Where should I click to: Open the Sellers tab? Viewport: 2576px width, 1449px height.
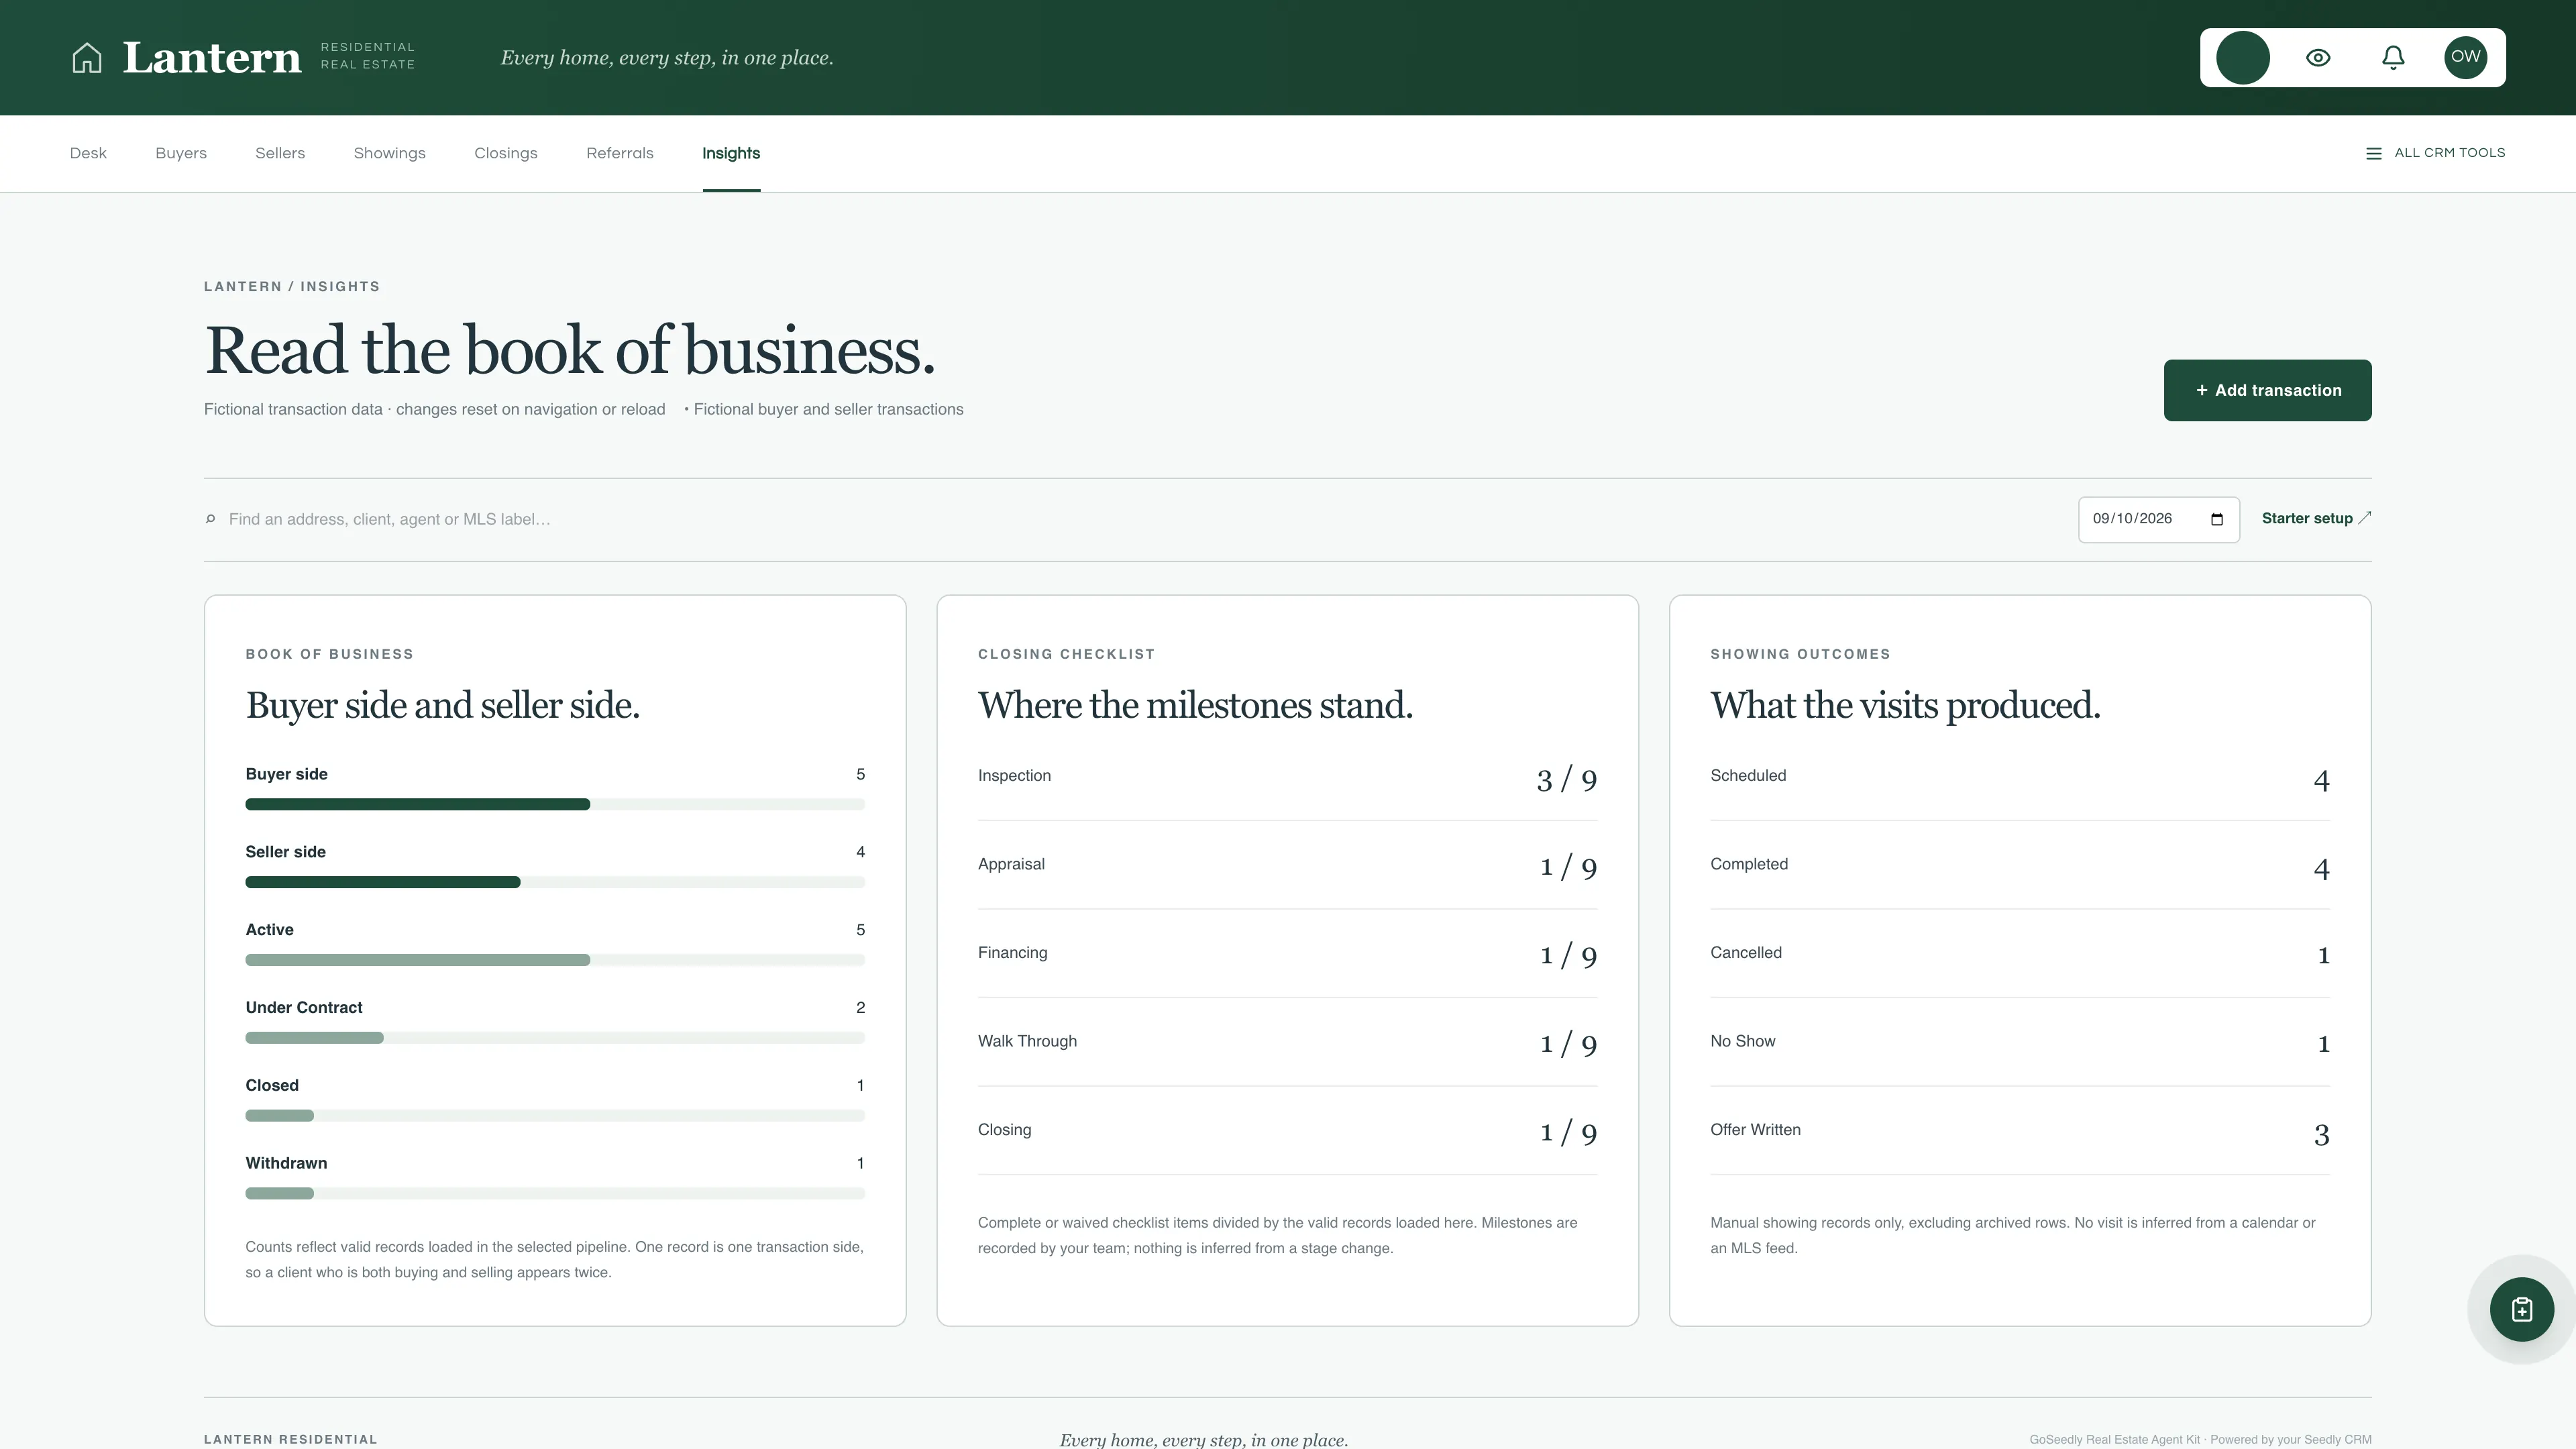click(280, 153)
